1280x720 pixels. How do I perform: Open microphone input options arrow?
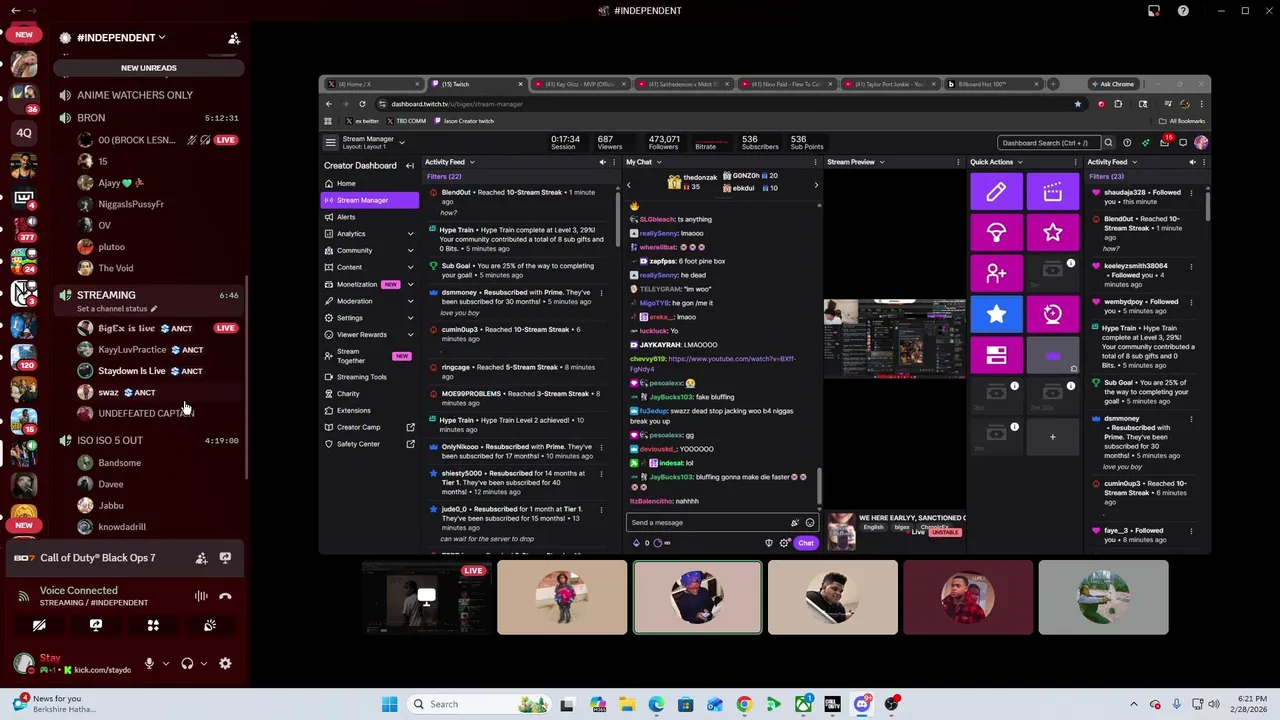[x=166, y=663]
